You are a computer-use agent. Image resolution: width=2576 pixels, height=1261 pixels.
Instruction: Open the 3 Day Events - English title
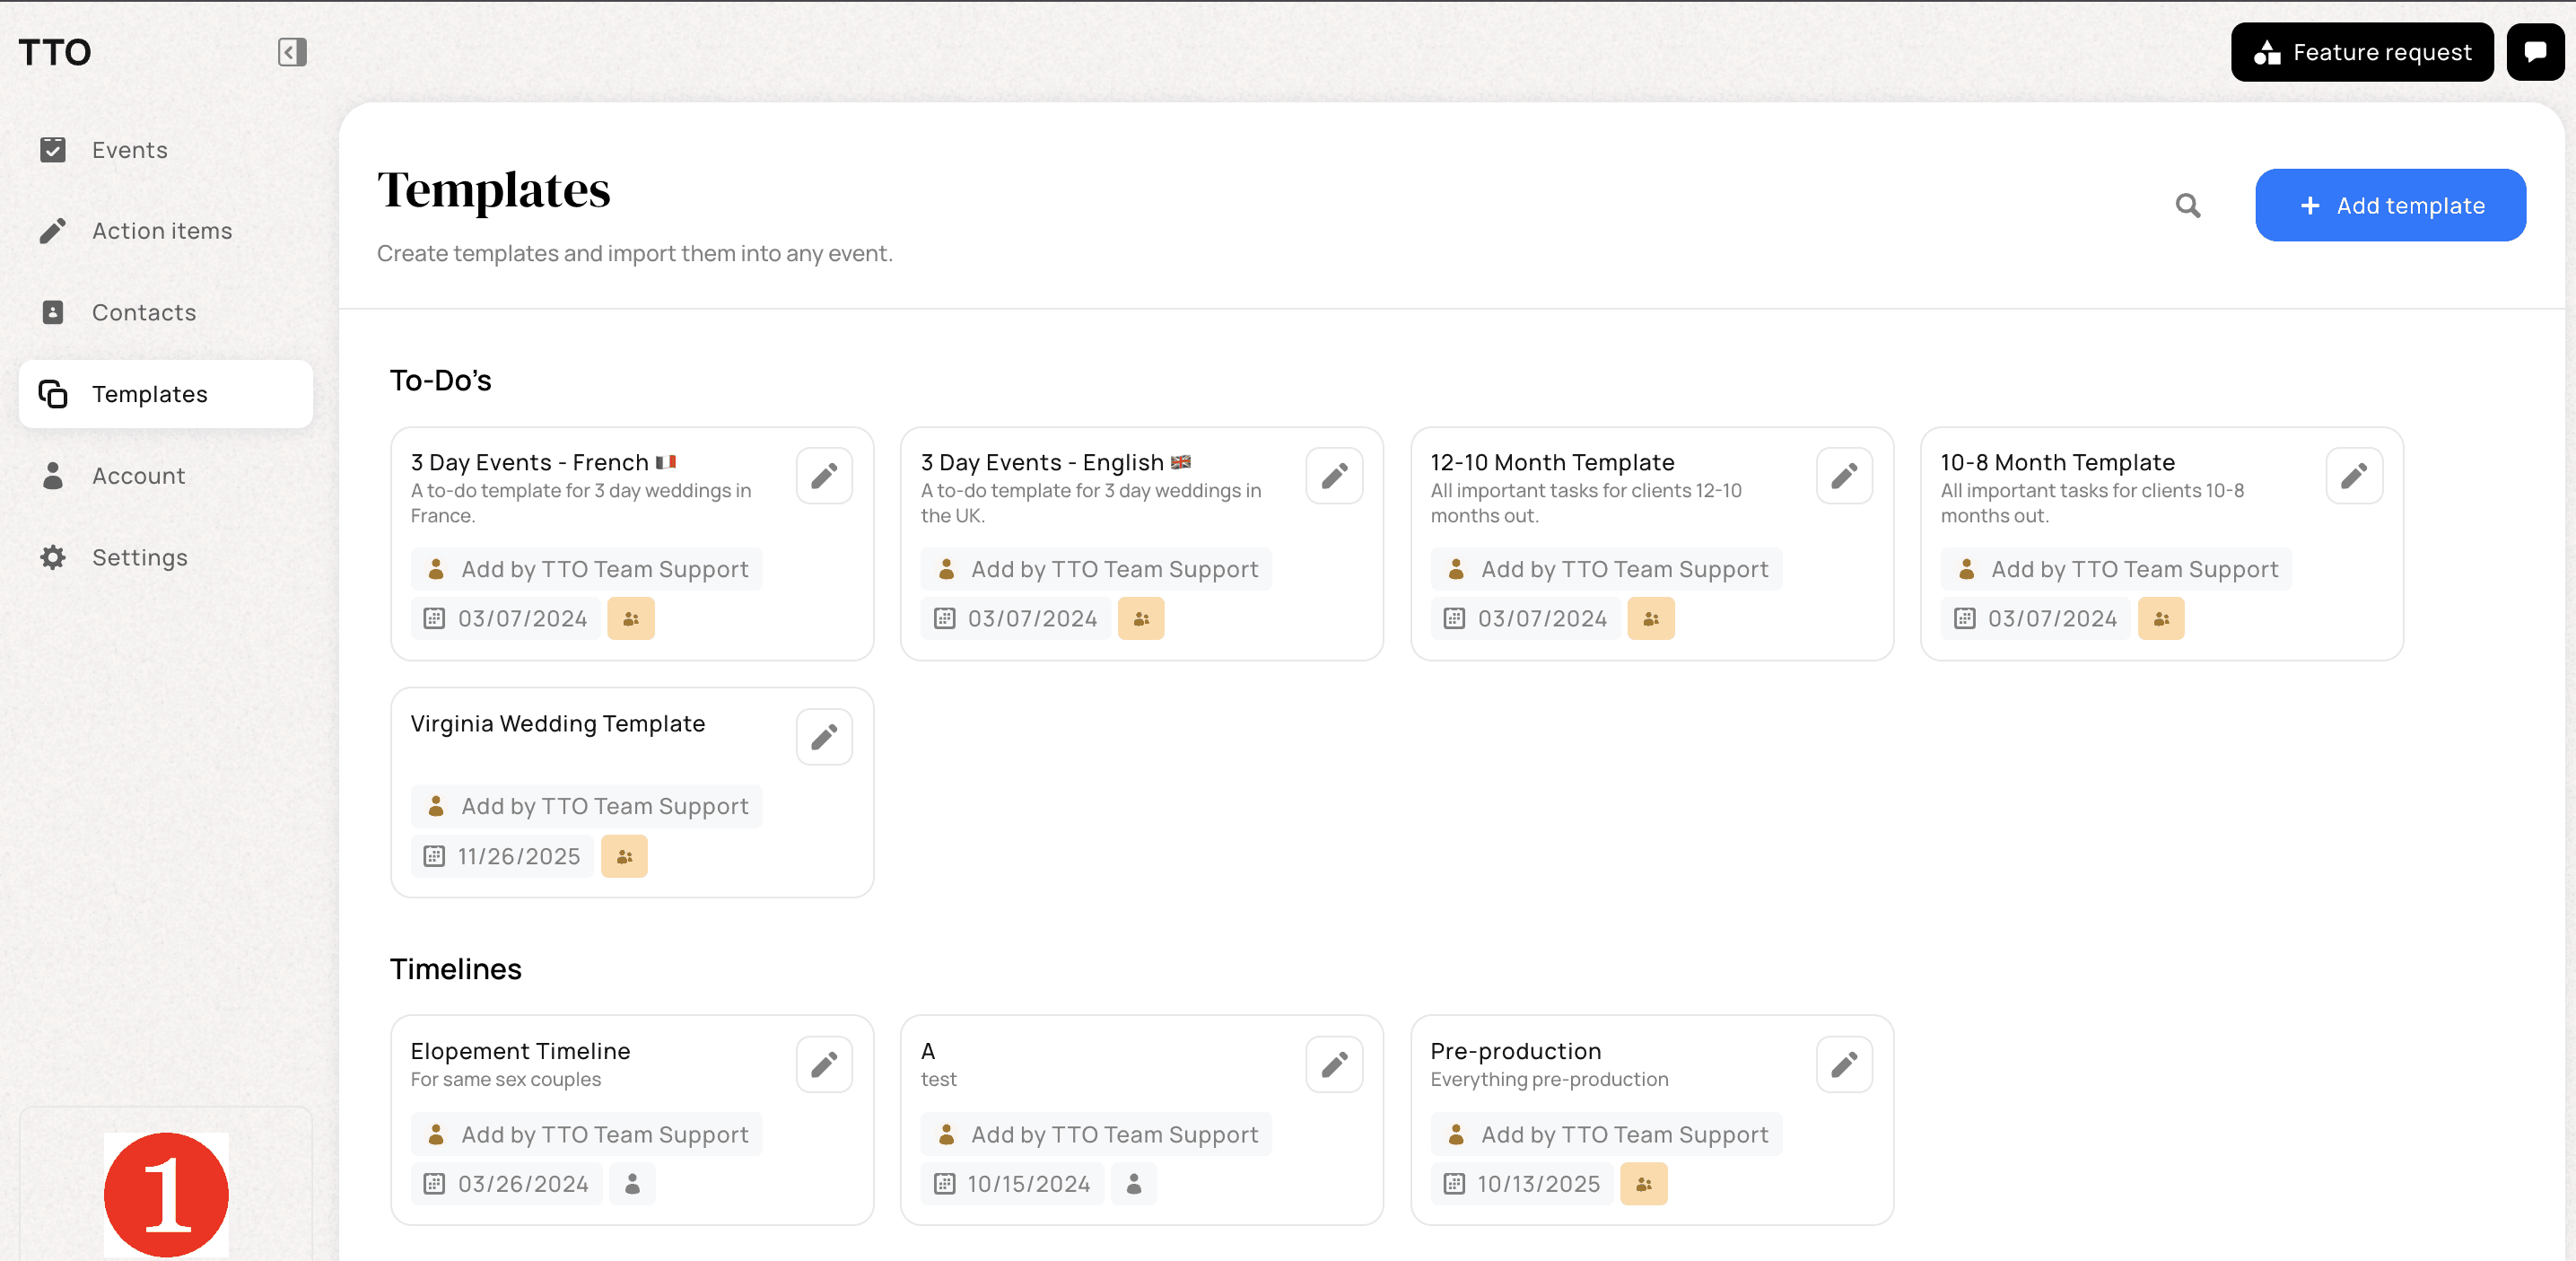pos(1055,462)
